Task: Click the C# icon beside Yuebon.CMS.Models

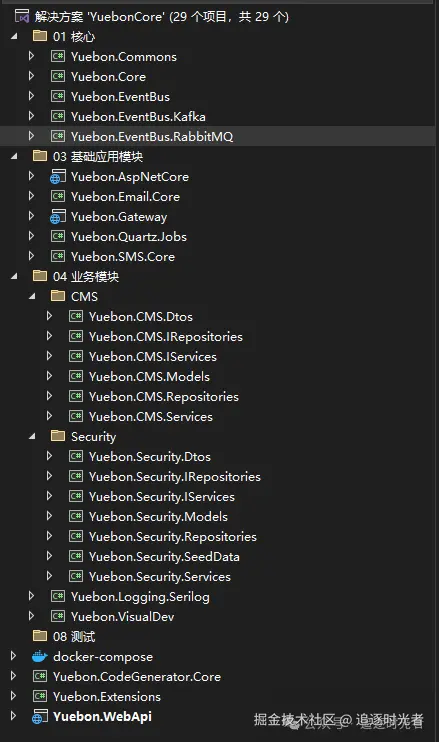Action: coord(76,376)
